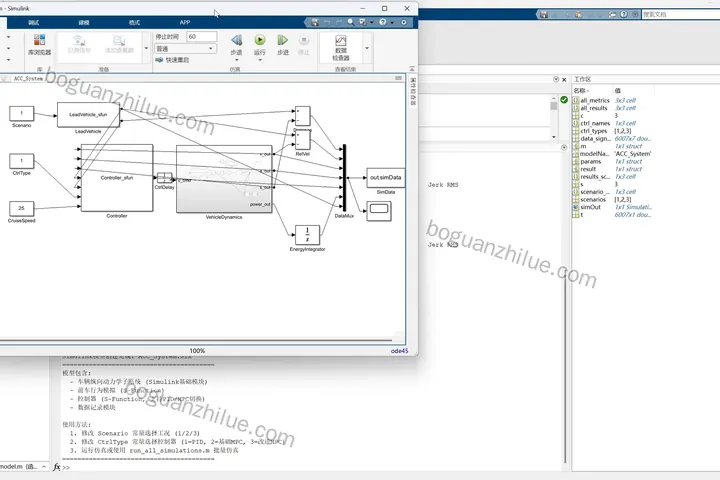The image size is (720, 480).
Task: Open the Data Inspector (数据检查器)
Action: [341, 48]
